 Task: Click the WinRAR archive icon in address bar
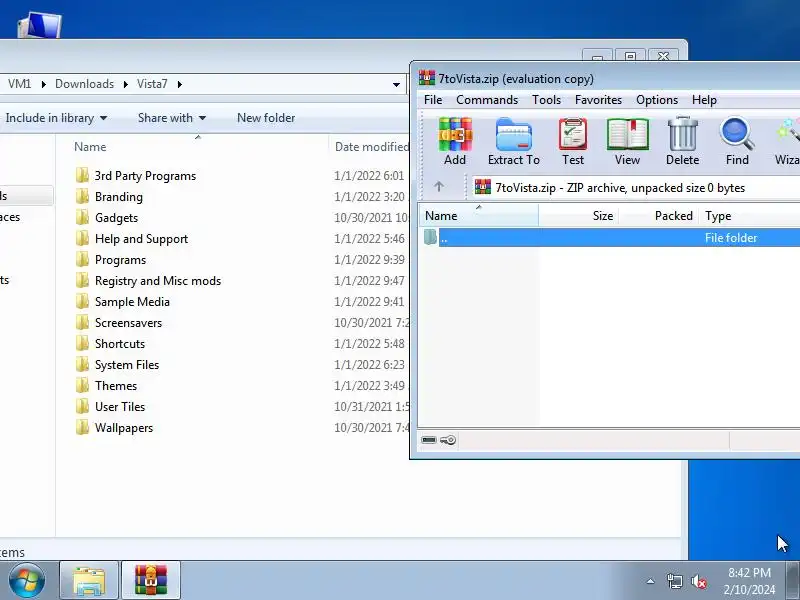[x=483, y=187]
